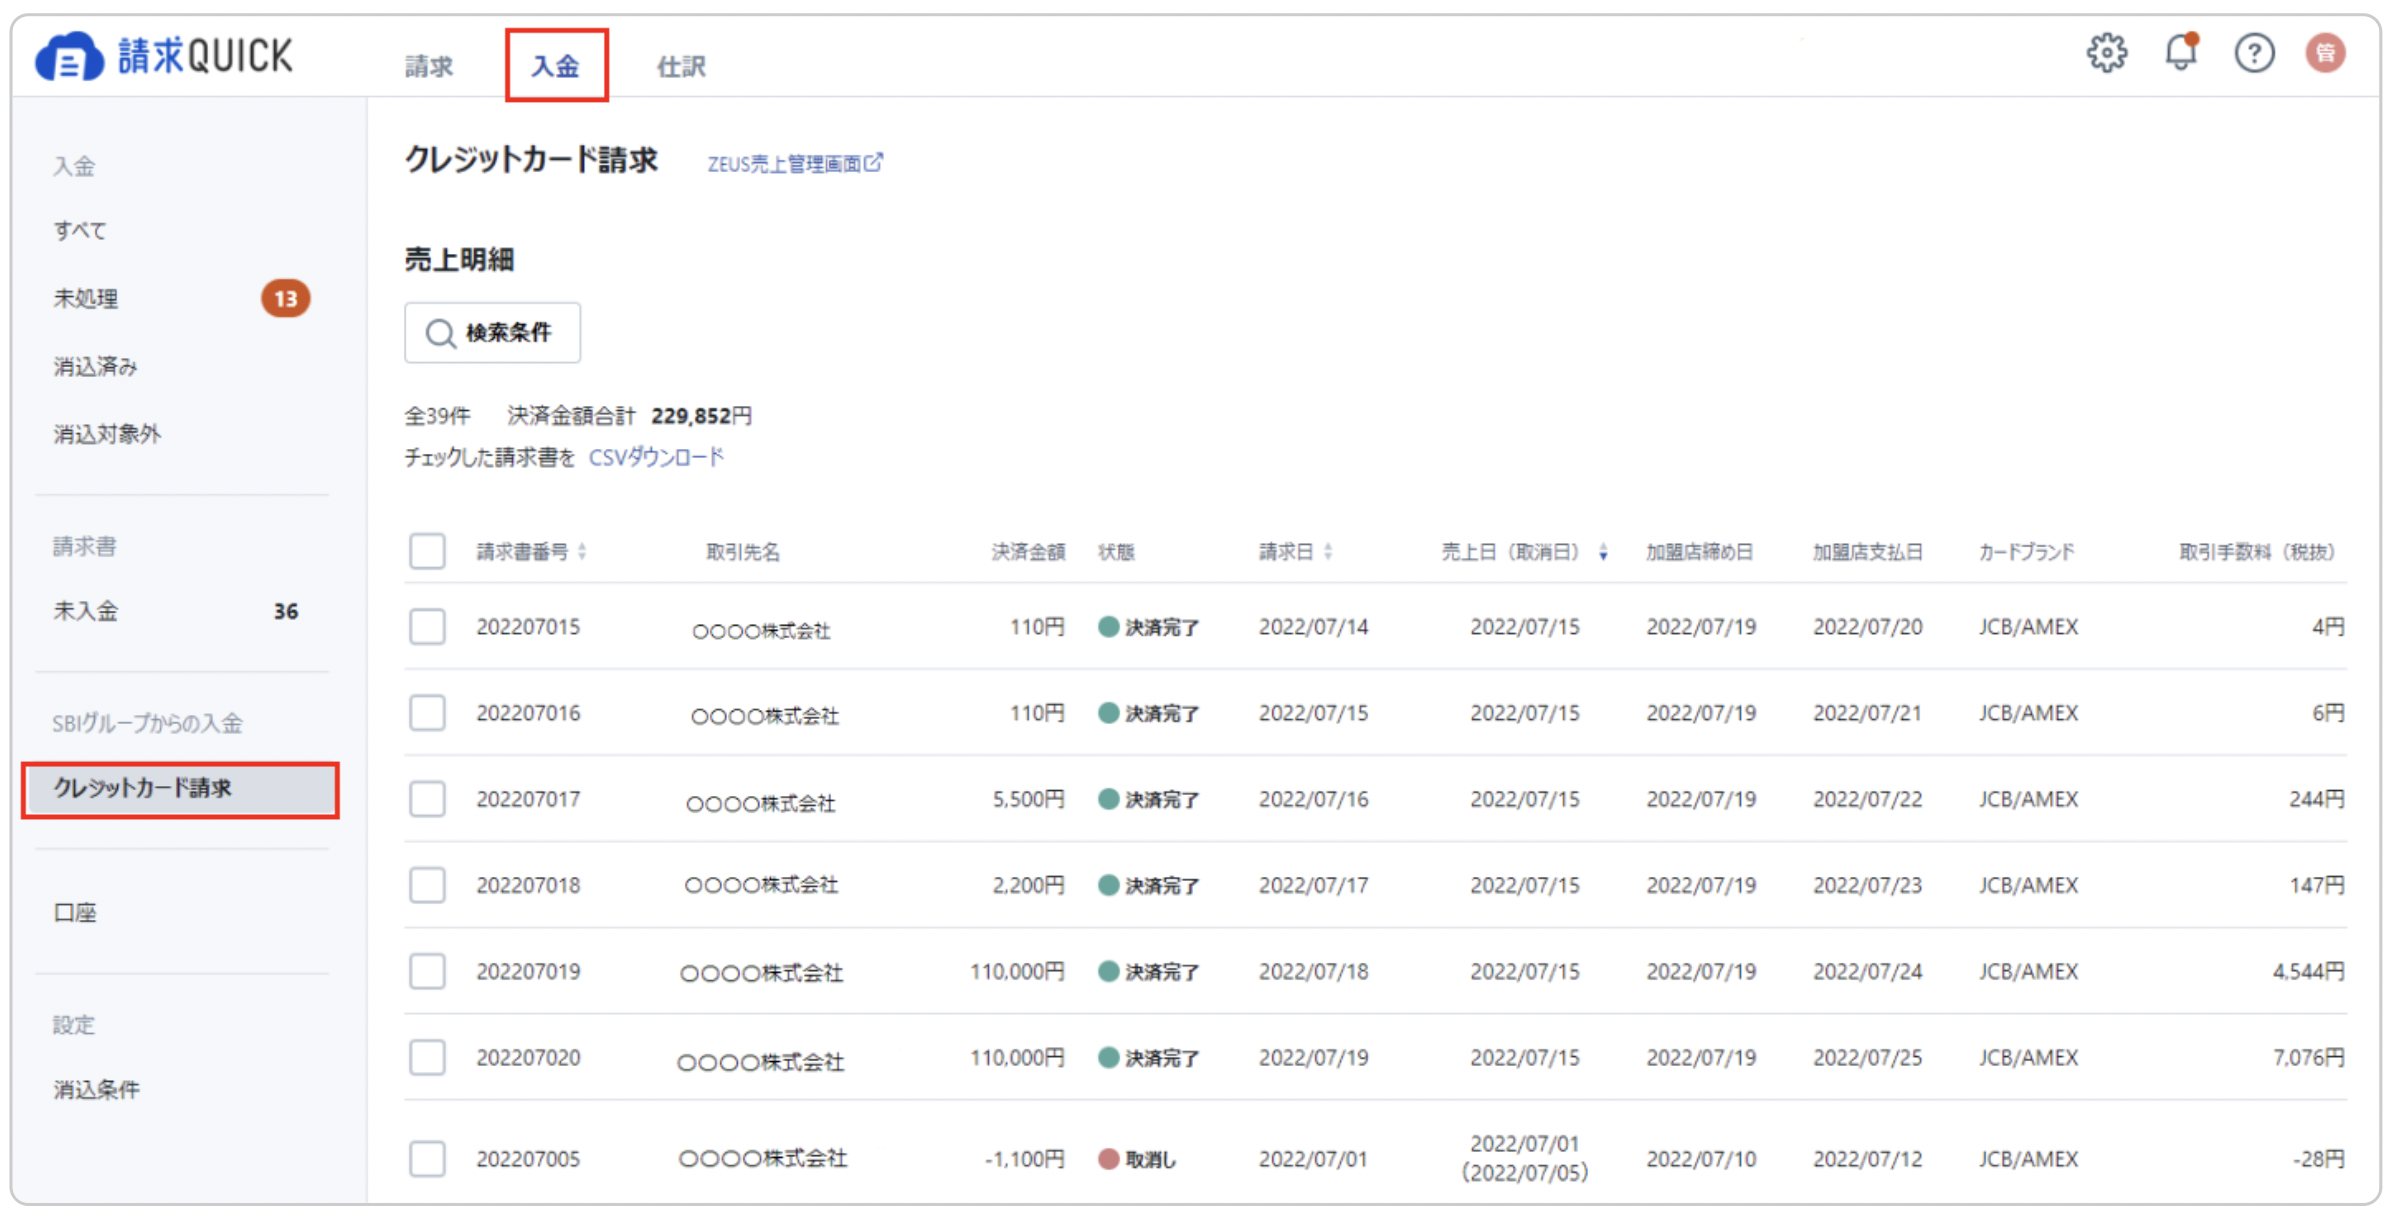Click the 未処理 badge showing 13
The height and width of the screenshot is (1220, 2394).
(x=285, y=298)
